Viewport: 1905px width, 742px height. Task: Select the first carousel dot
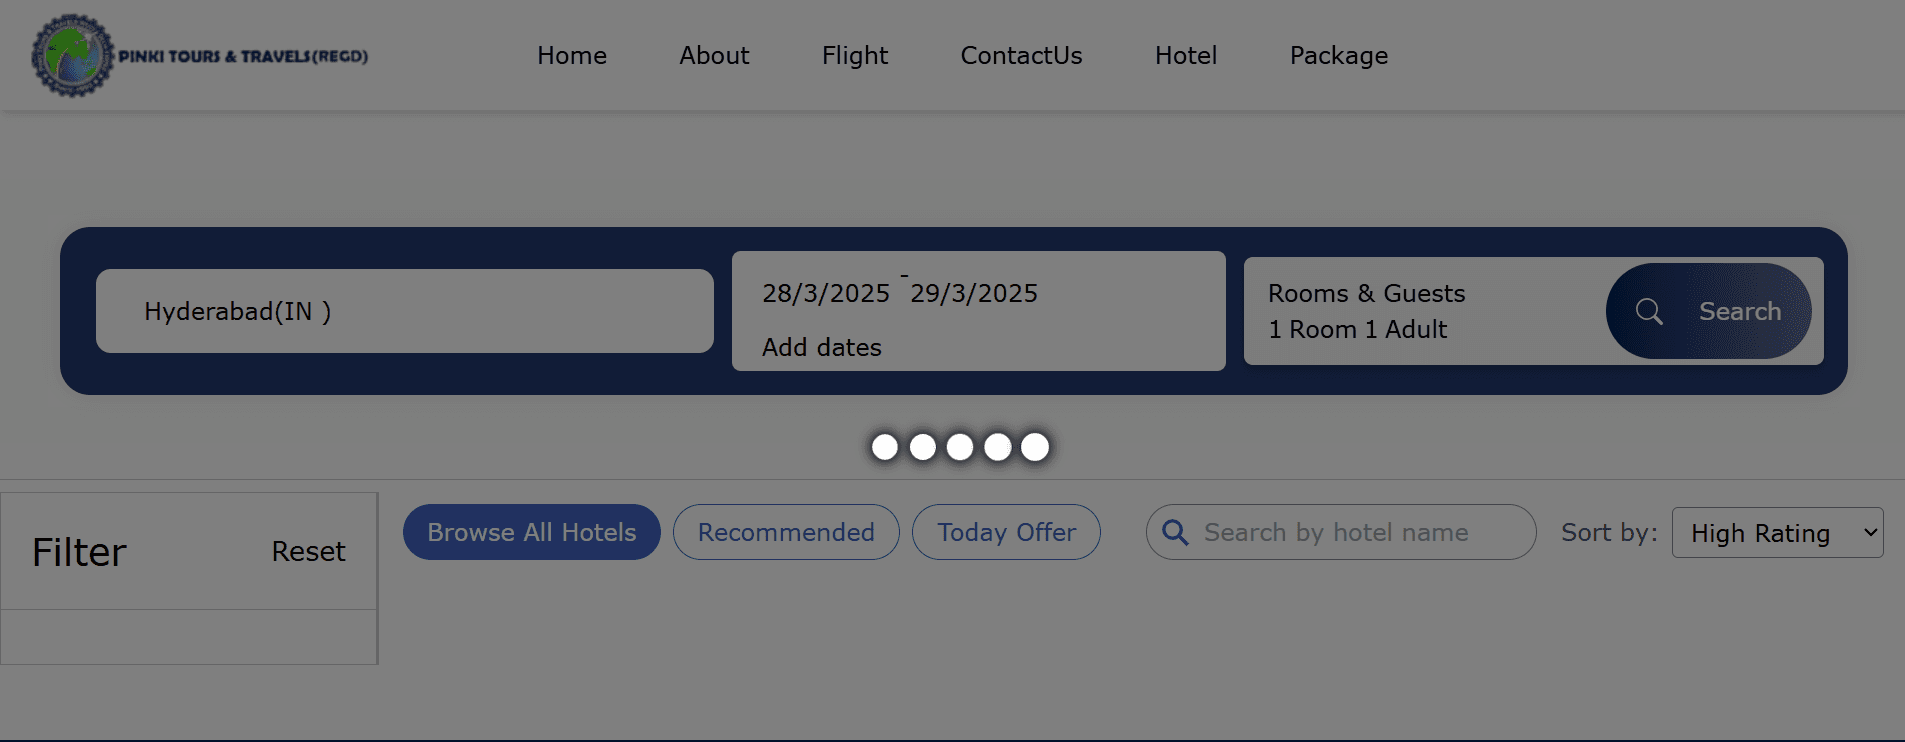(x=885, y=447)
